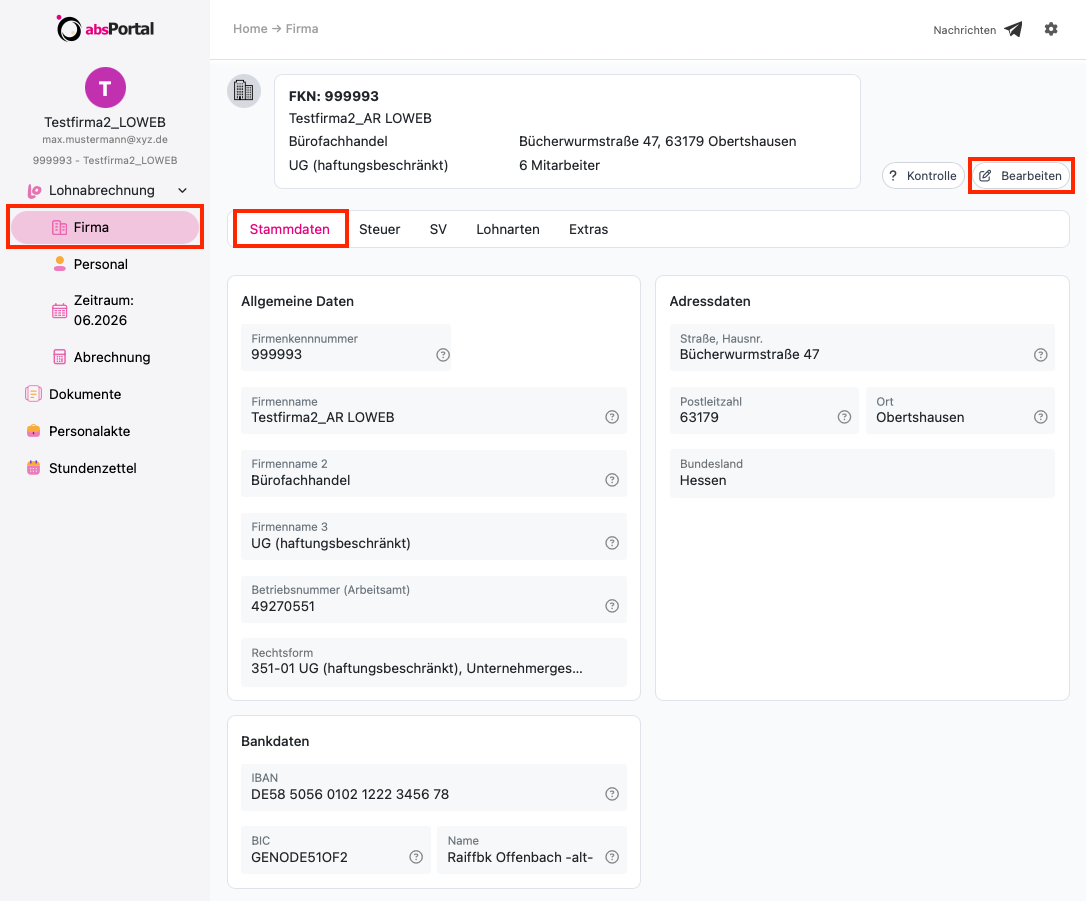Follow the Home breadcrumb link
The height and width of the screenshot is (901, 1086).
[250, 28]
